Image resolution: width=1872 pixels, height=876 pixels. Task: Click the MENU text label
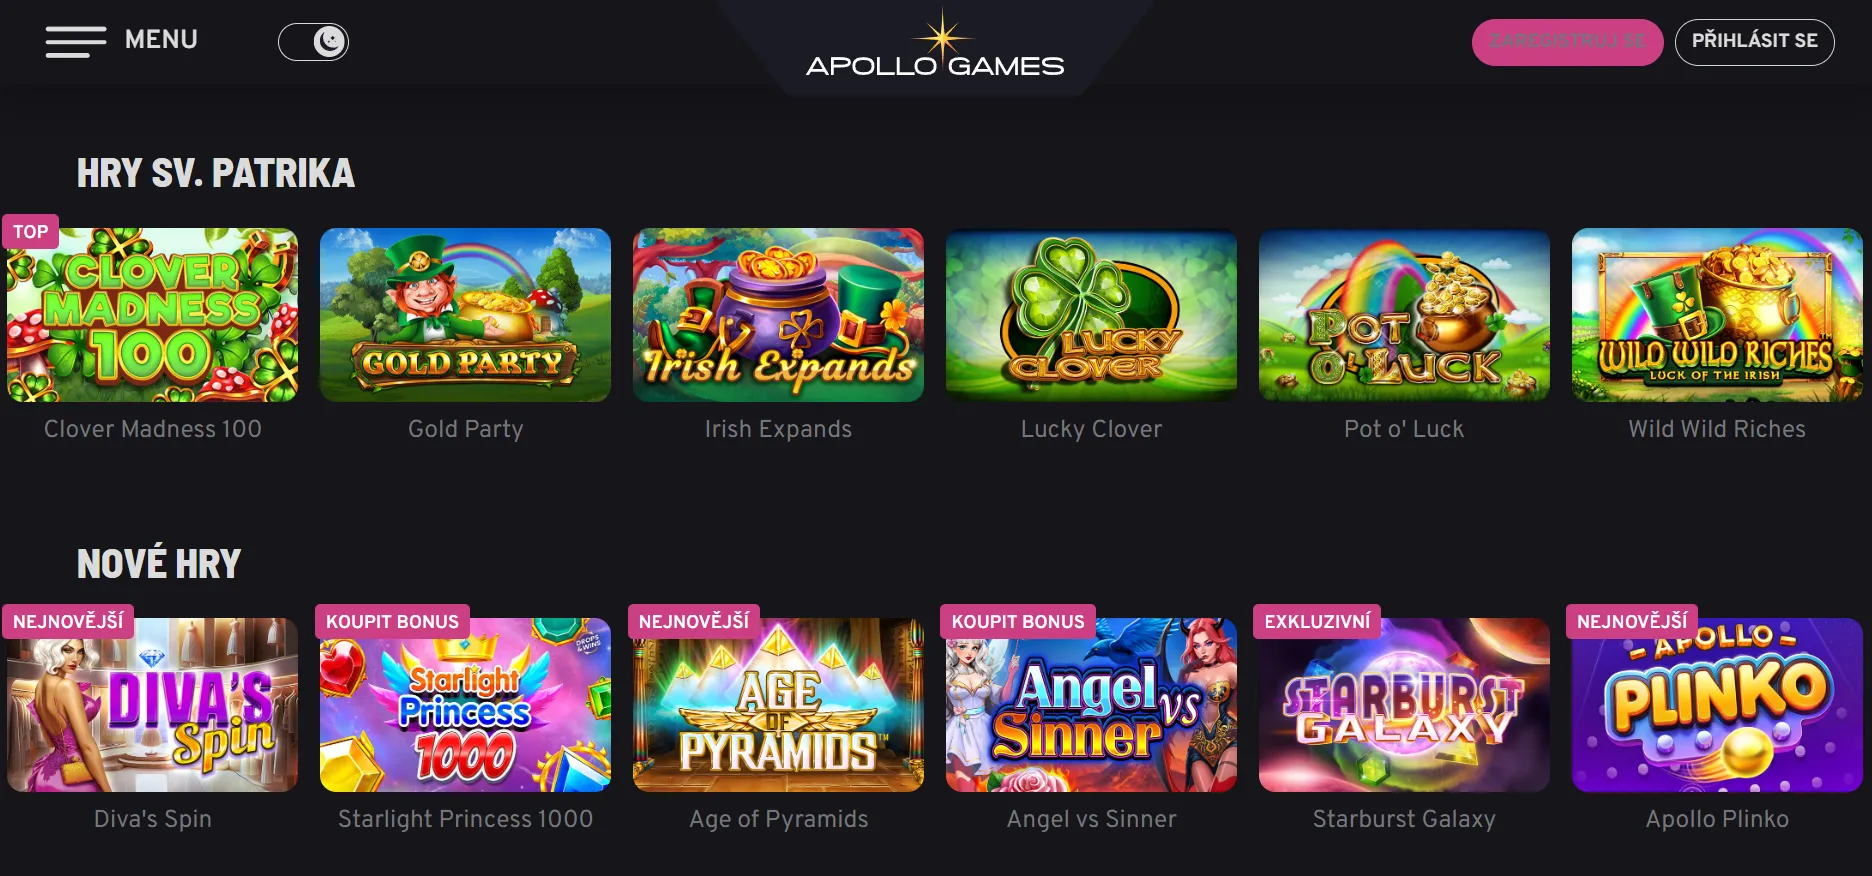161,40
